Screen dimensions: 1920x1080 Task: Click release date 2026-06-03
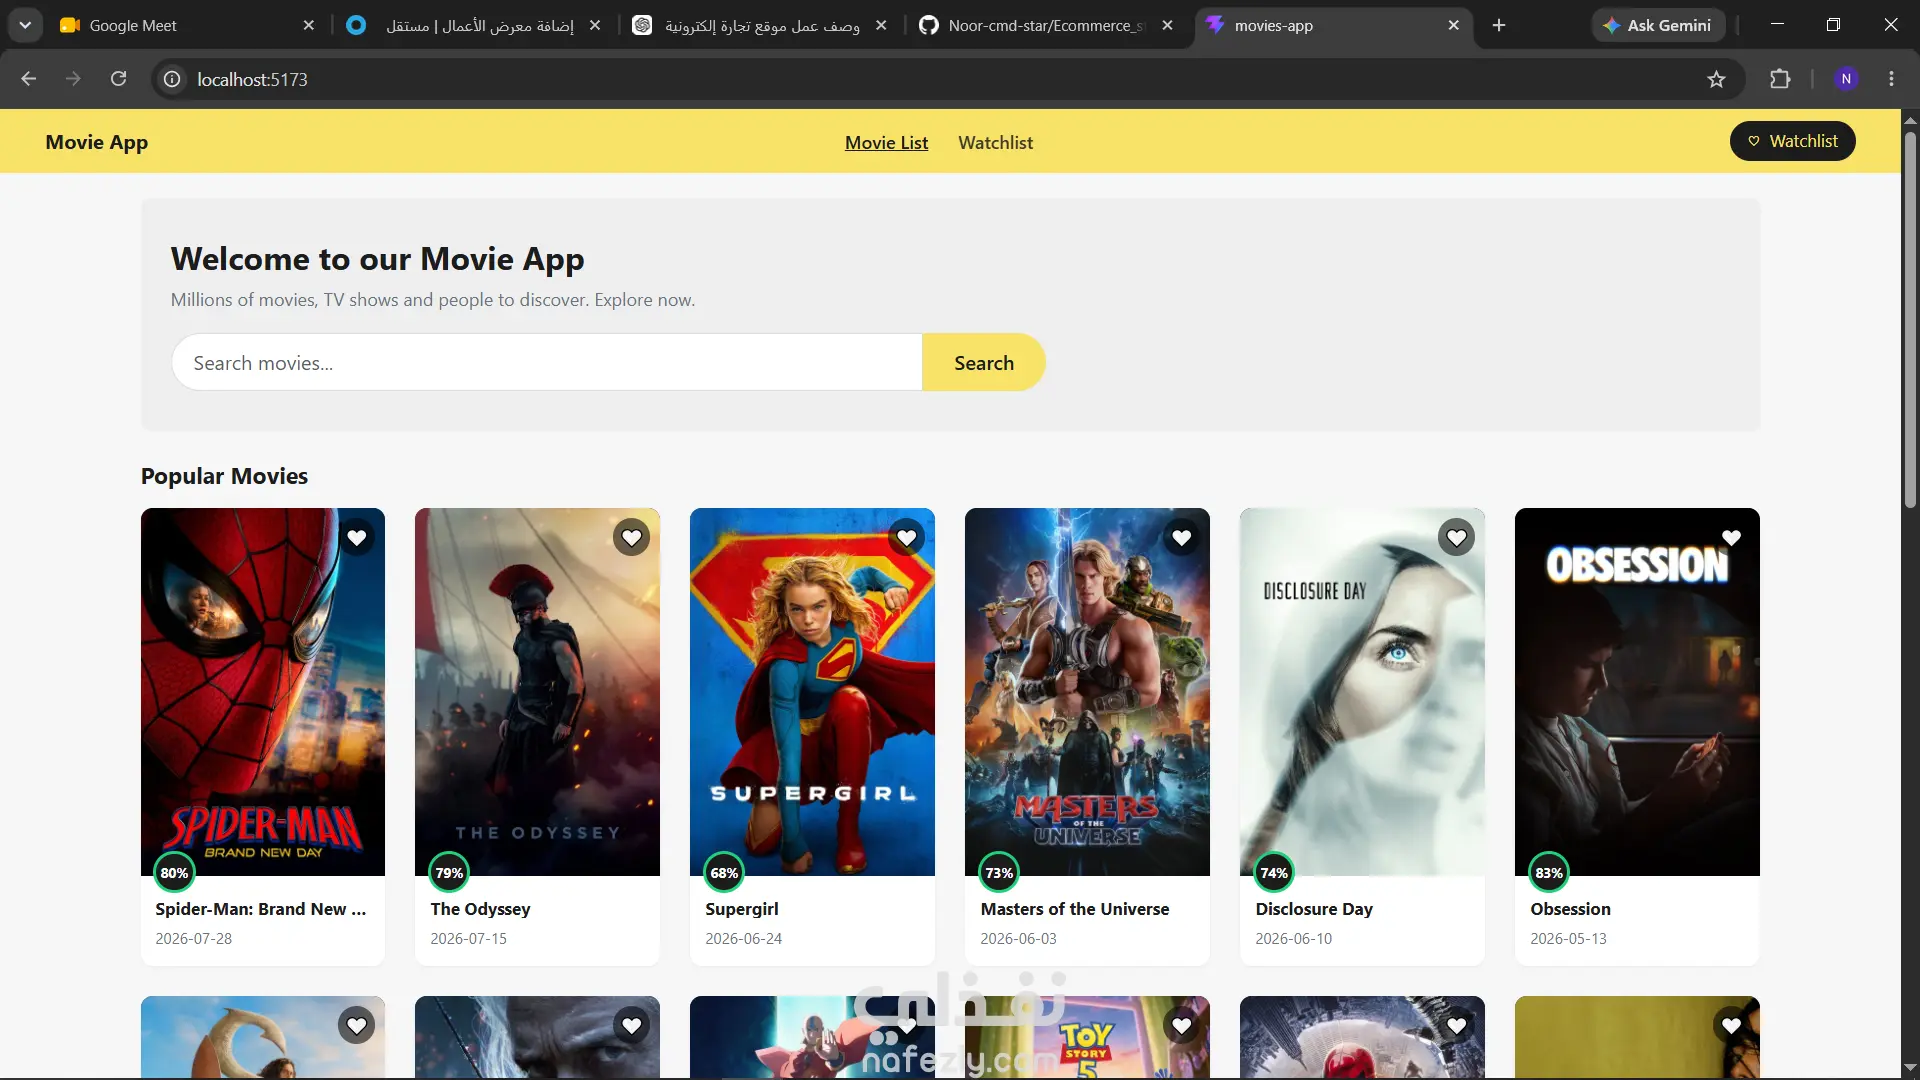[1019, 939]
